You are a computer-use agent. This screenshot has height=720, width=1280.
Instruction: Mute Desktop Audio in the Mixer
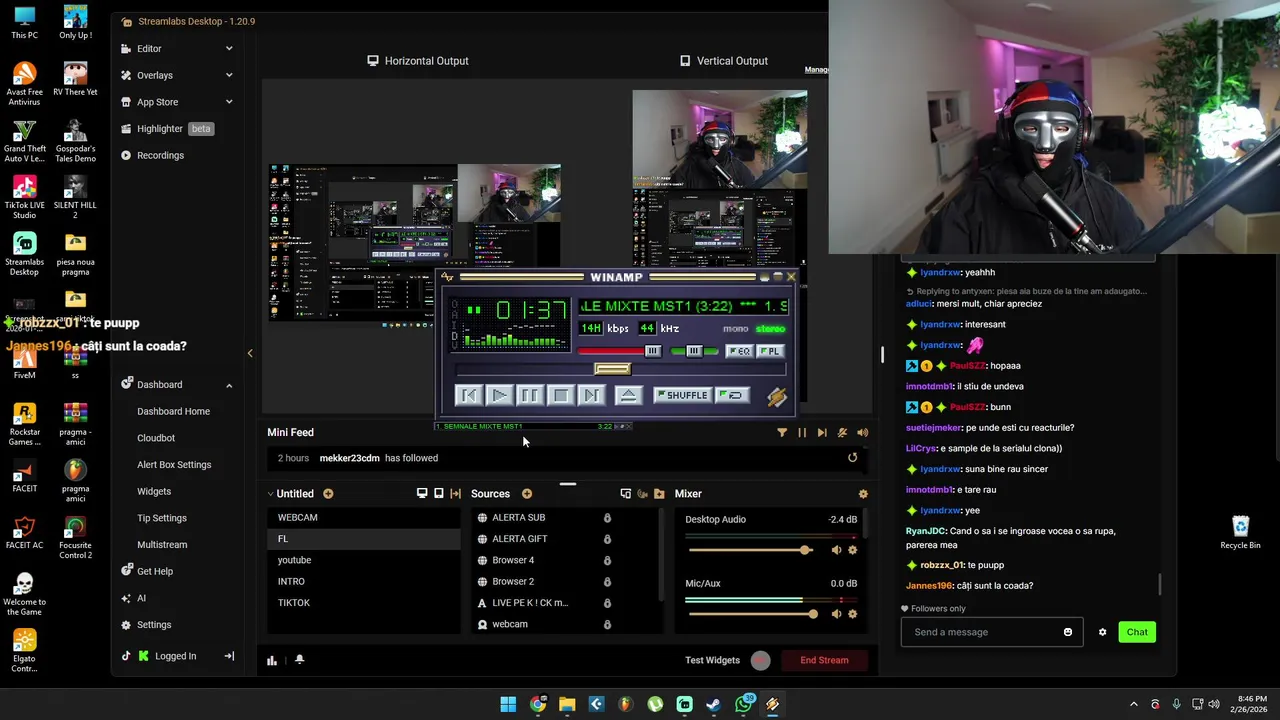836,550
